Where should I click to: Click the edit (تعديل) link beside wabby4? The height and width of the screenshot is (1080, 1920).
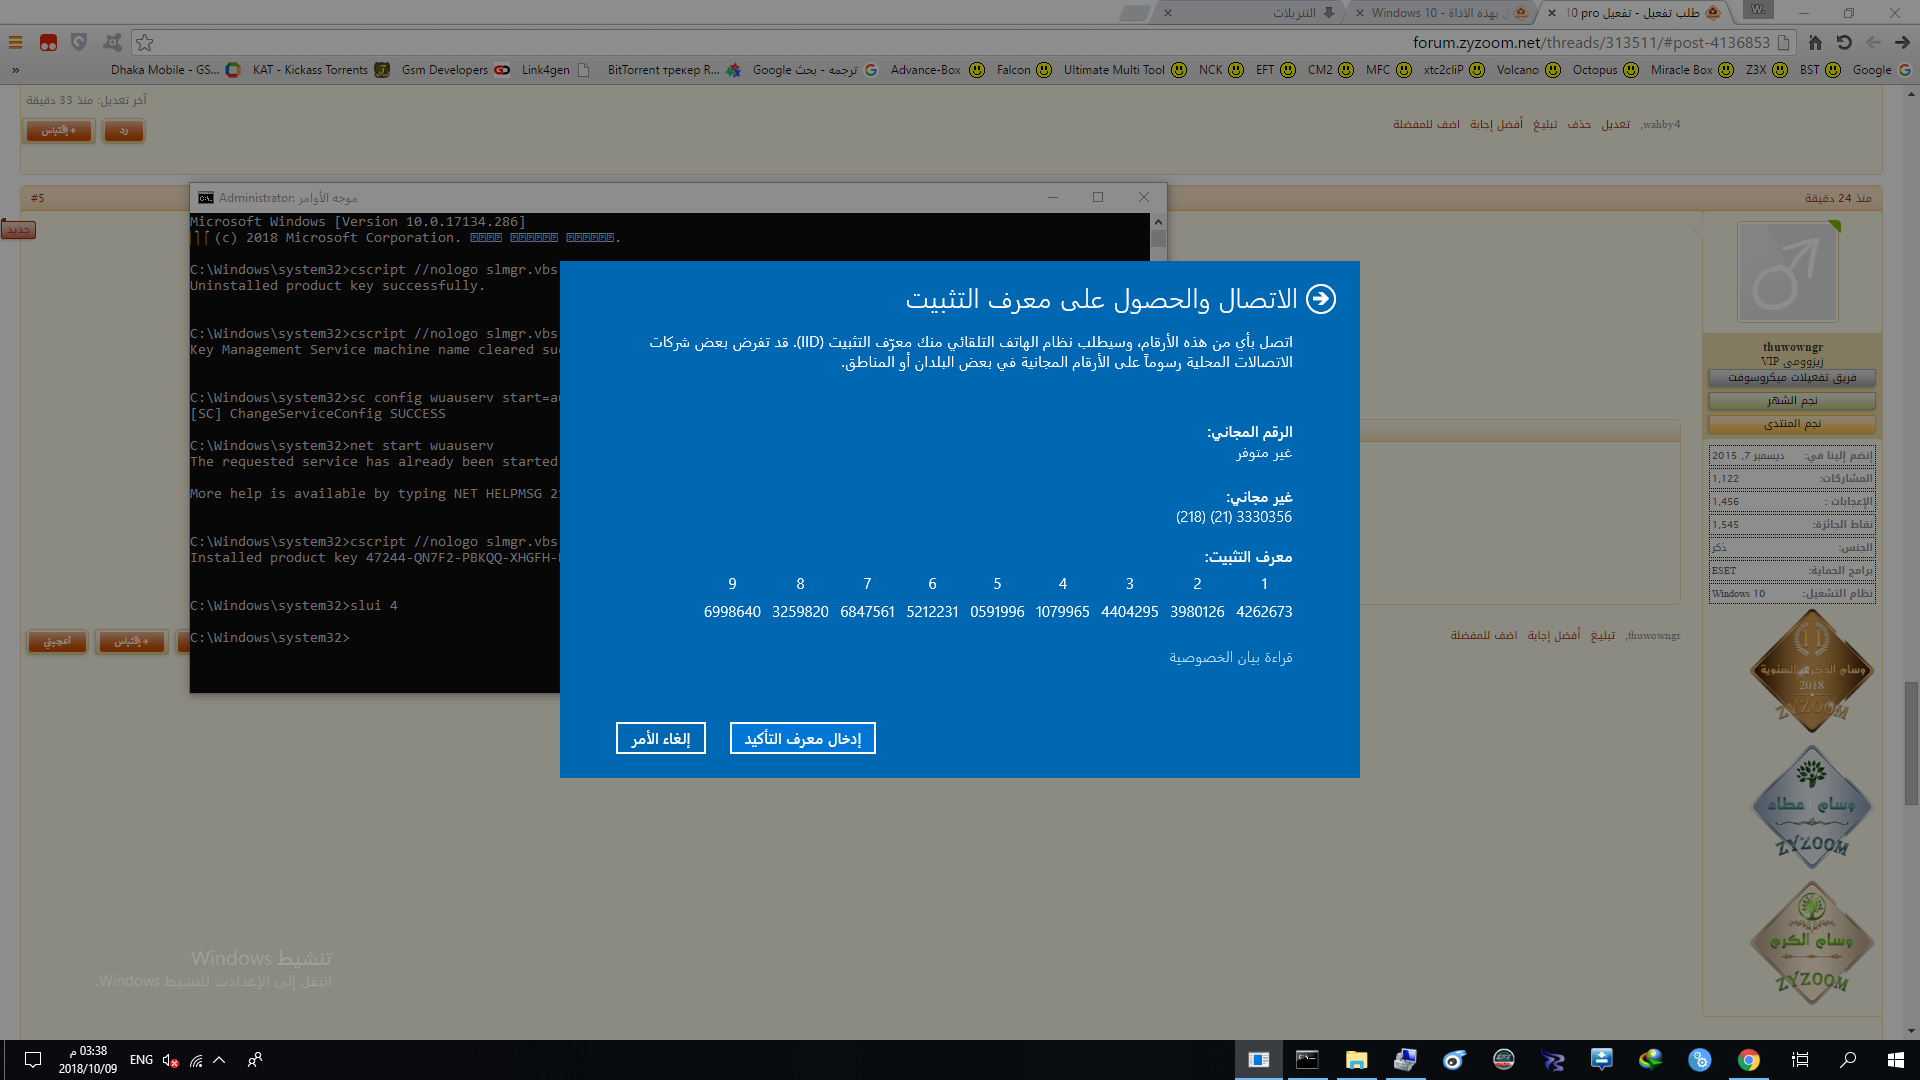click(x=1615, y=124)
